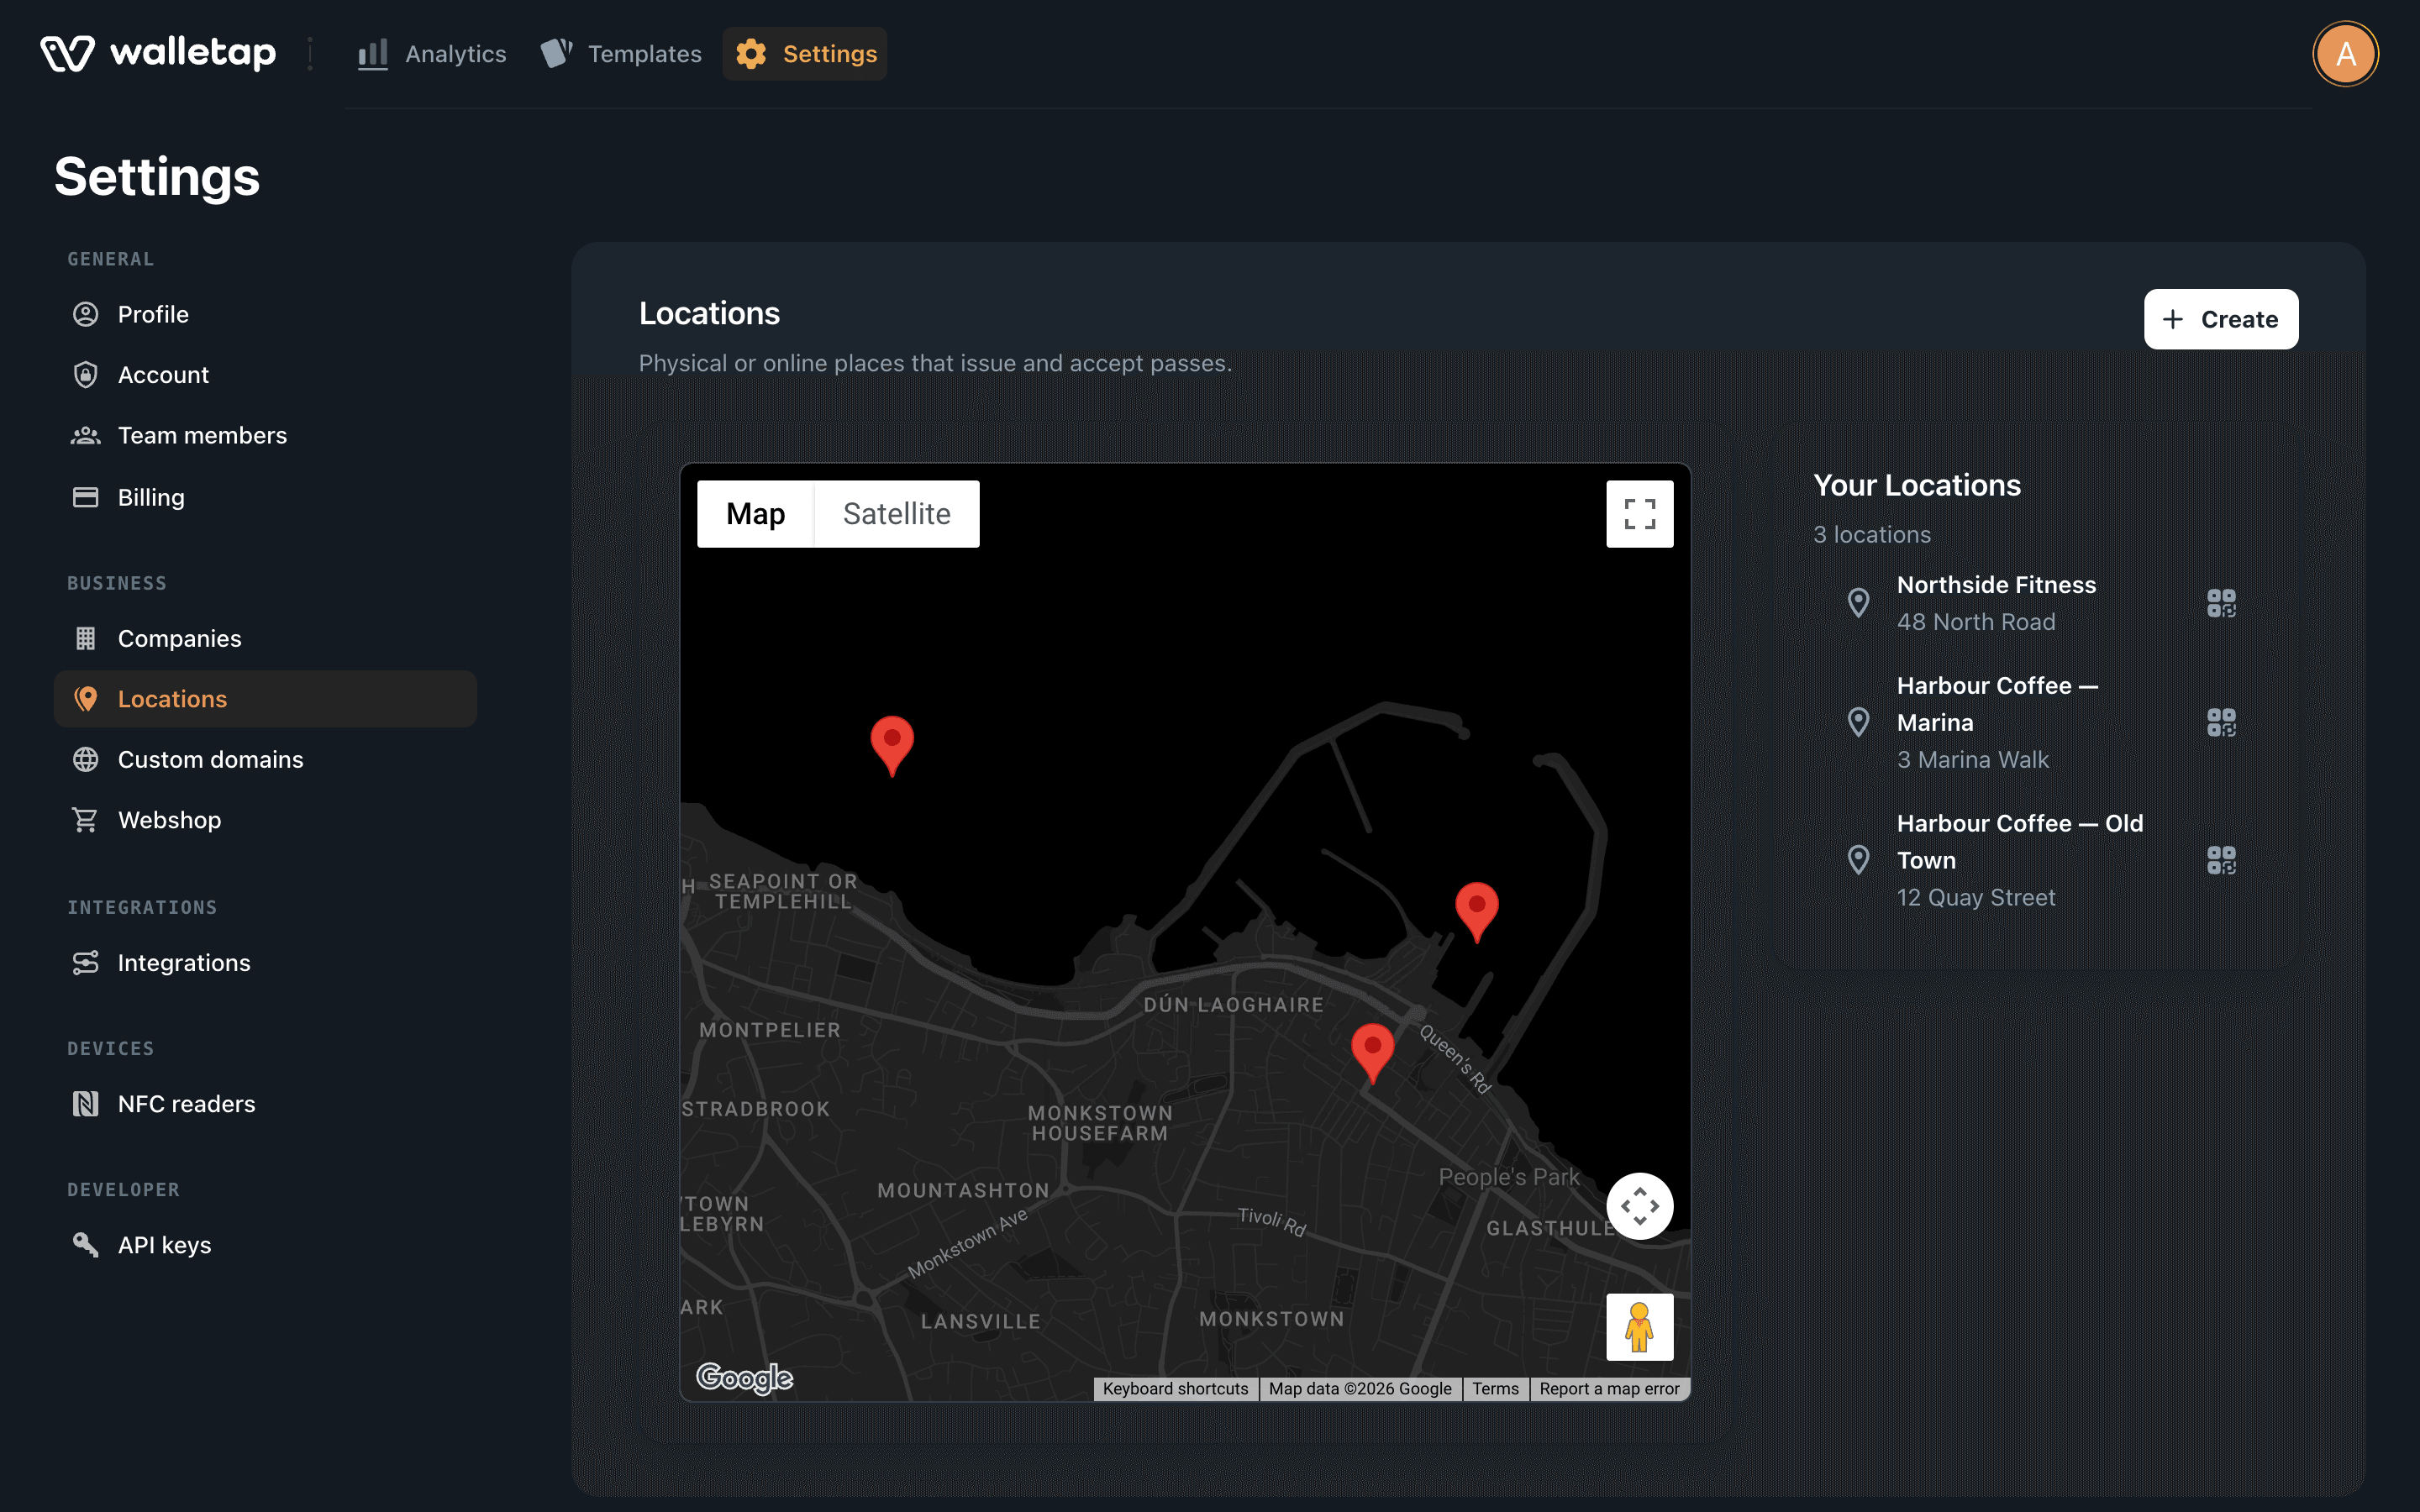Click the walletap logo
Screen dimensions: 2420x1512
click(158, 53)
